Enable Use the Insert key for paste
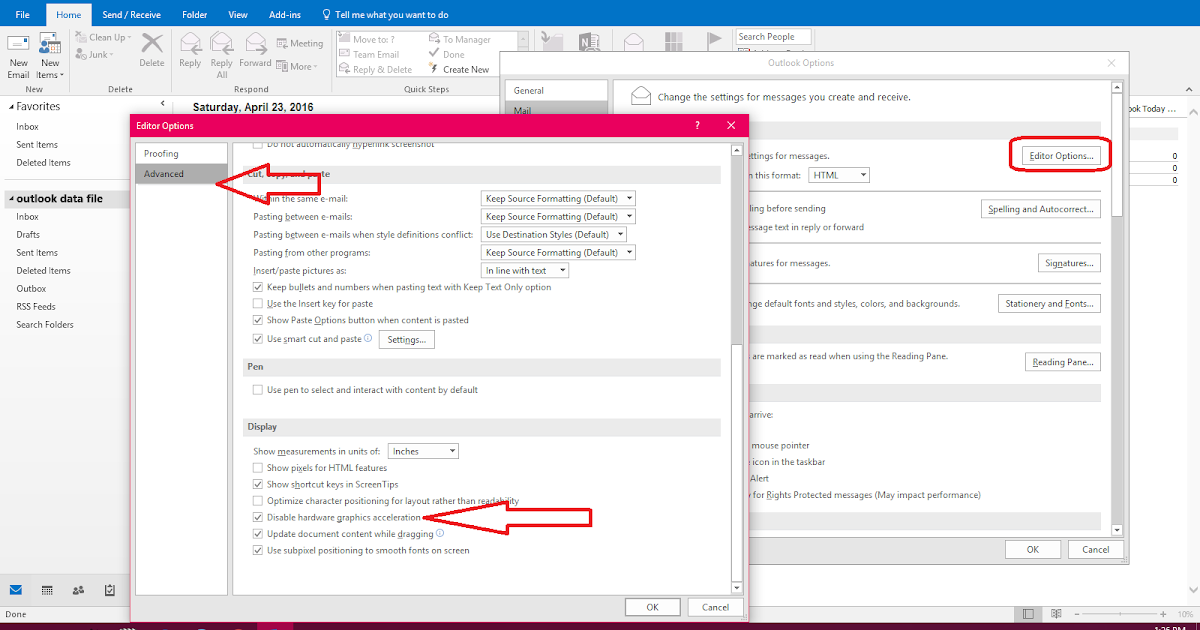The image size is (1200, 630). 259,303
